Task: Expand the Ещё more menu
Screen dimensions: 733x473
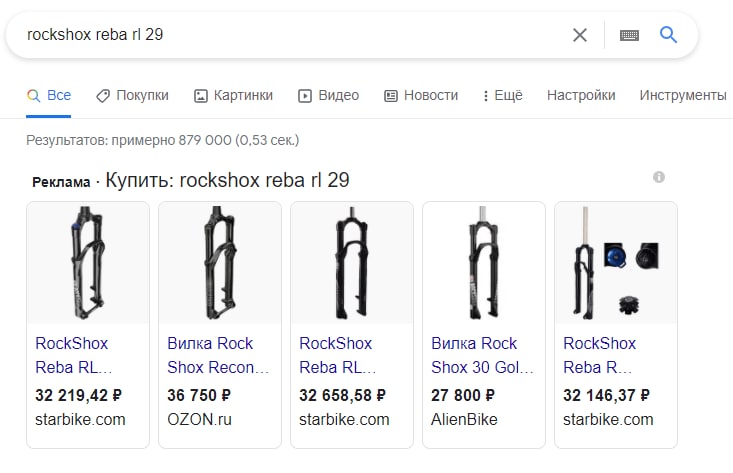Action: point(503,95)
